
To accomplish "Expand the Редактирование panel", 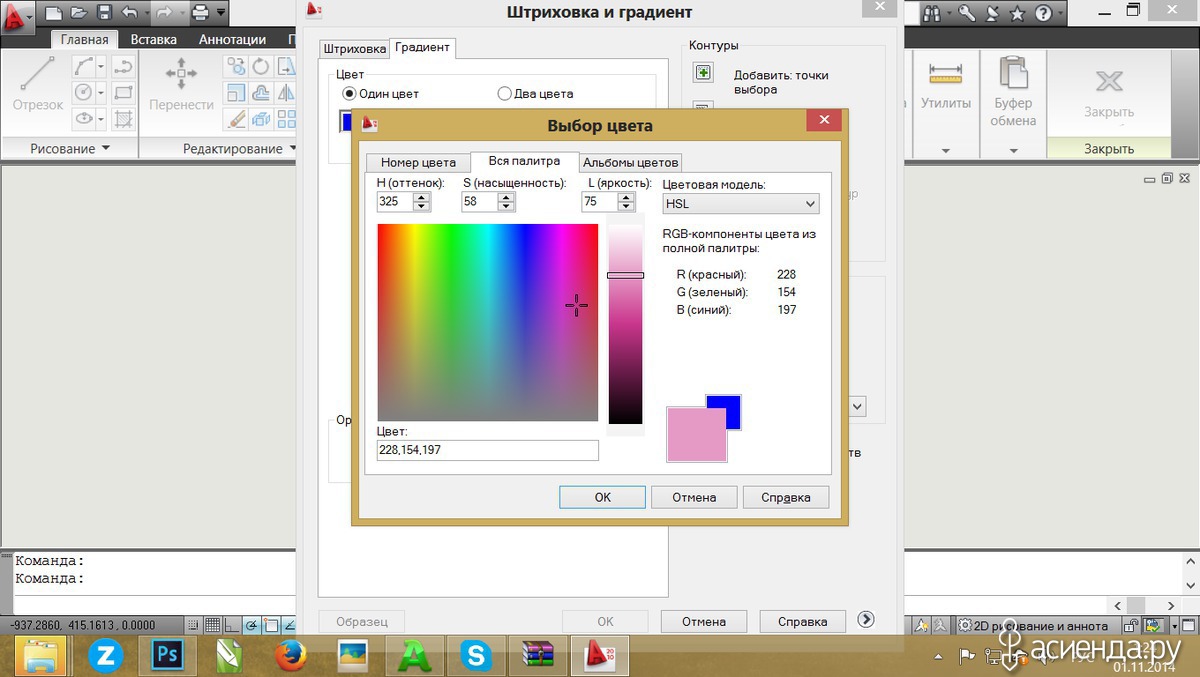I will [240, 149].
